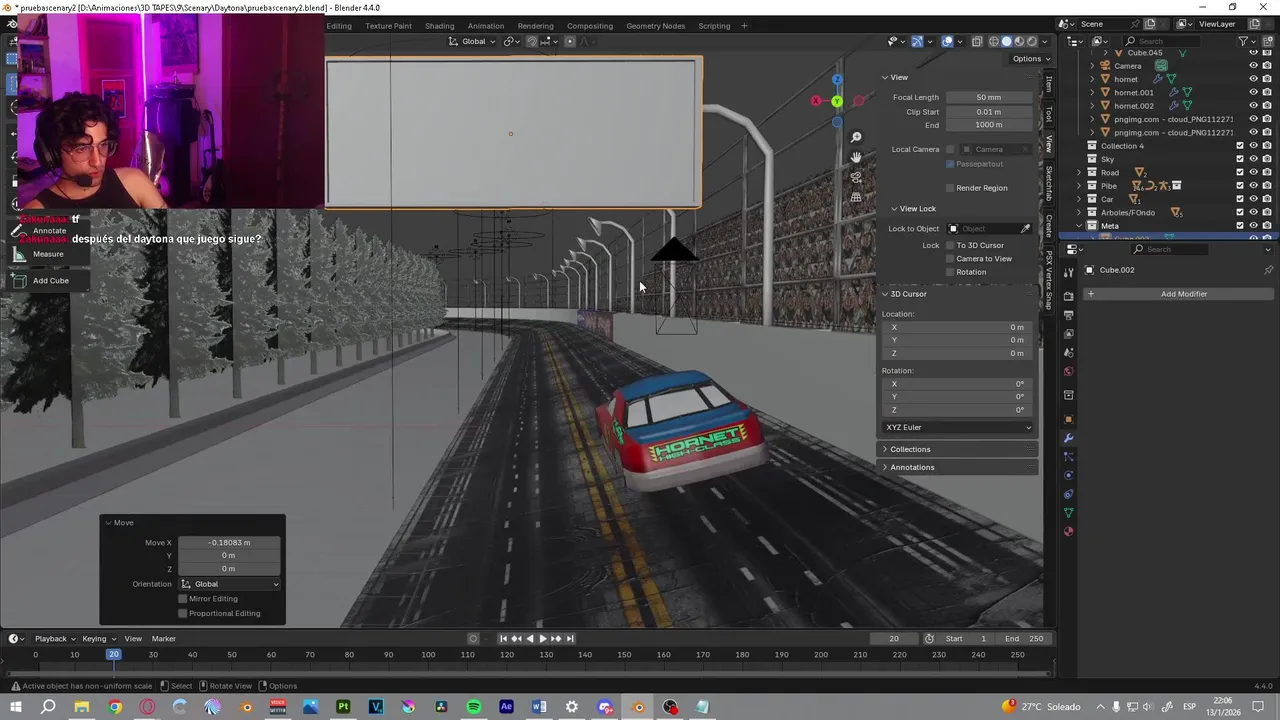Switch to the Shading workspace tab
The height and width of the screenshot is (720, 1280).
pyautogui.click(x=439, y=26)
